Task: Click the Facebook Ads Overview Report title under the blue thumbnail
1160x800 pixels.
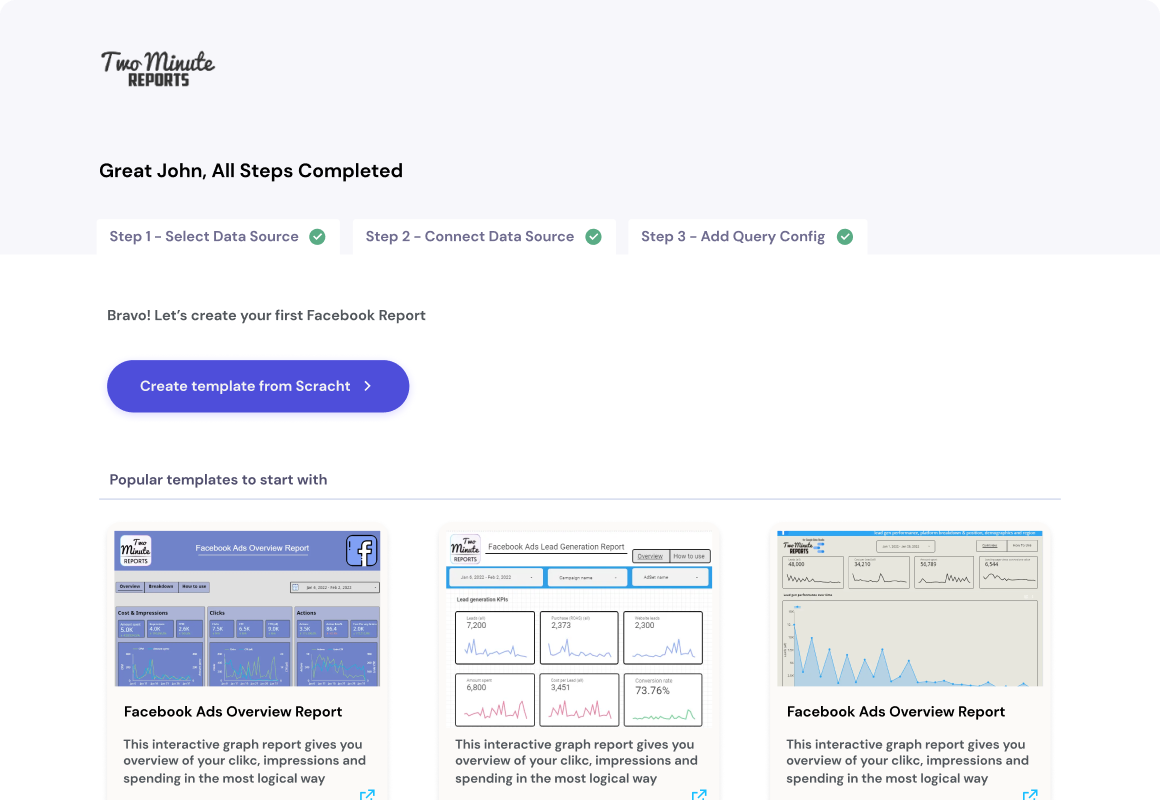Action: (233, 712)
